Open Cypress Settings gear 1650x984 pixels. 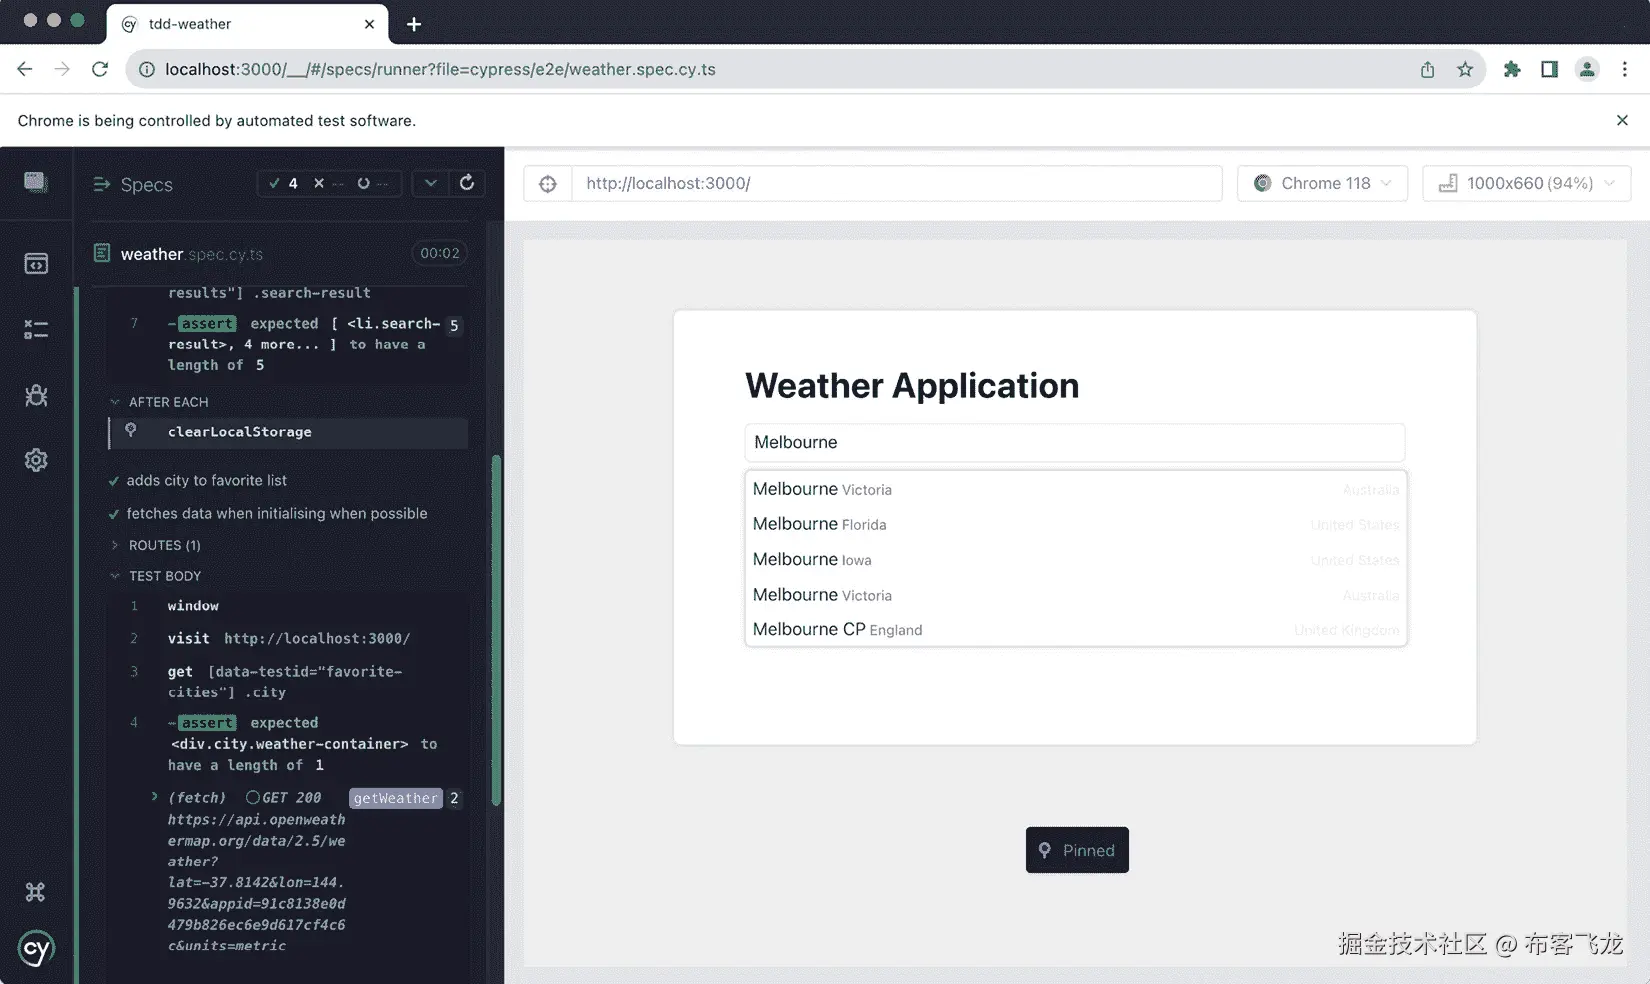pyautogui.click(x=36, y=460)
